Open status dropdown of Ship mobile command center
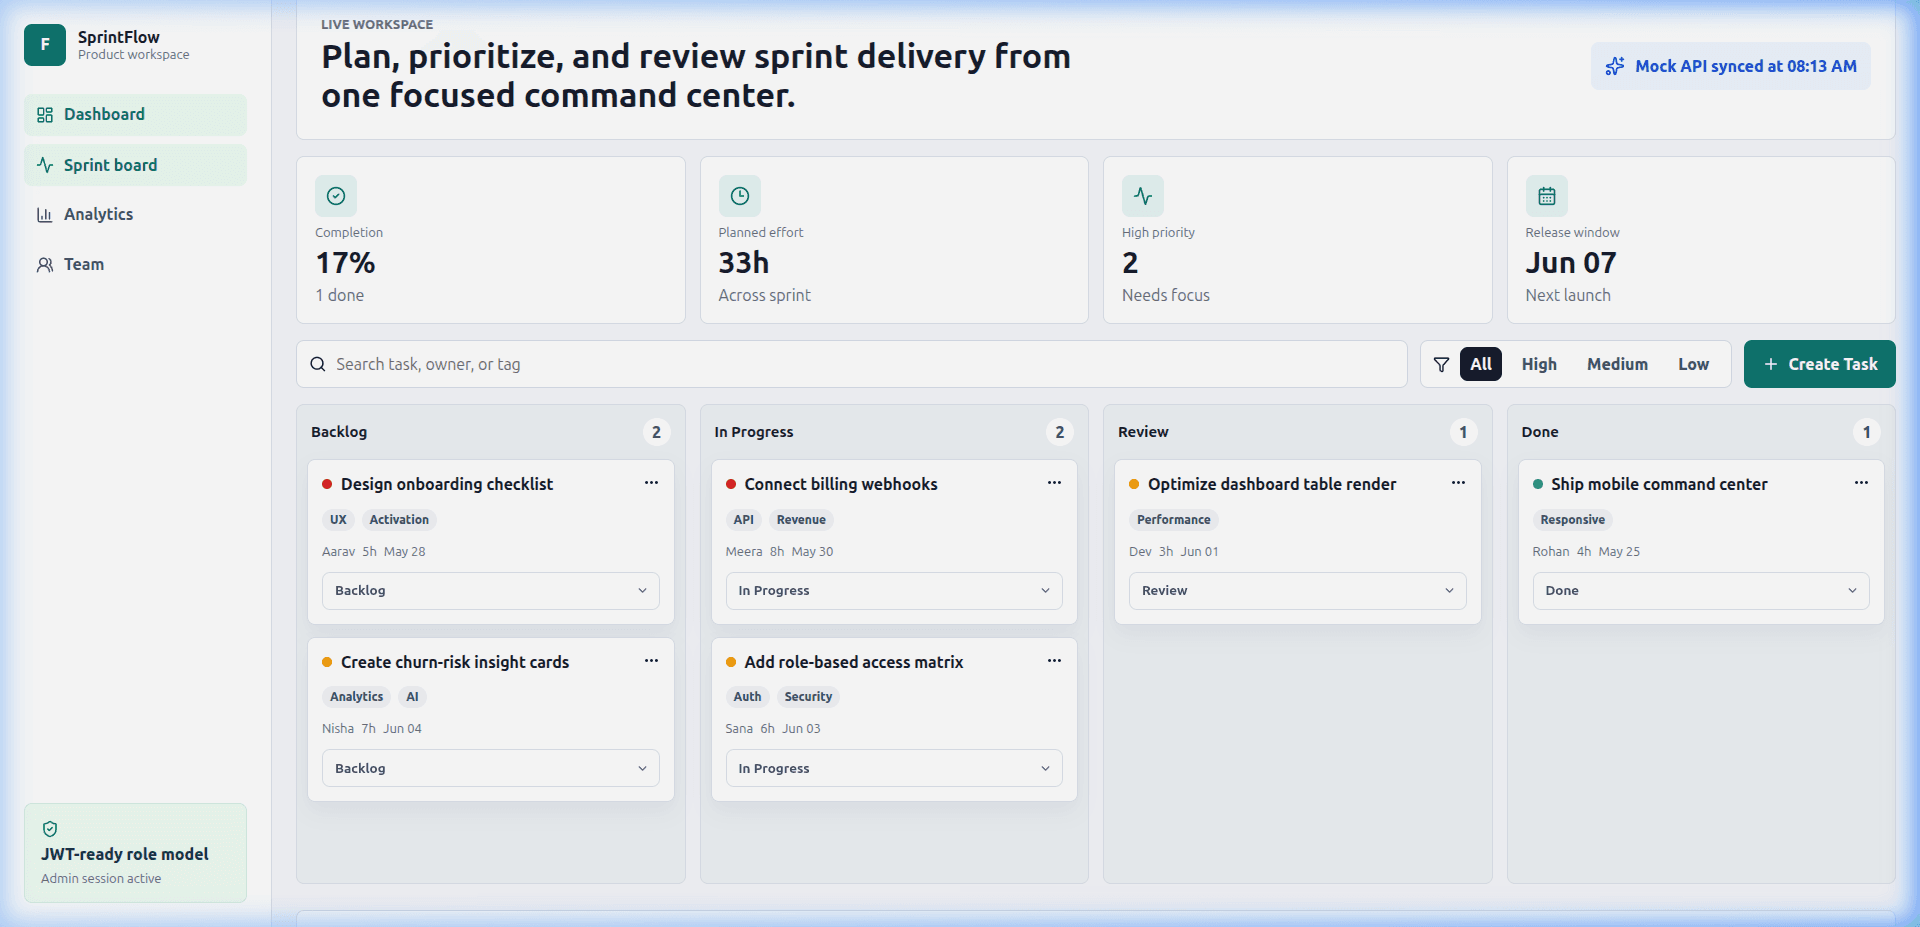This screenshot has height=927, width=1920. [x=1701, y=591]
